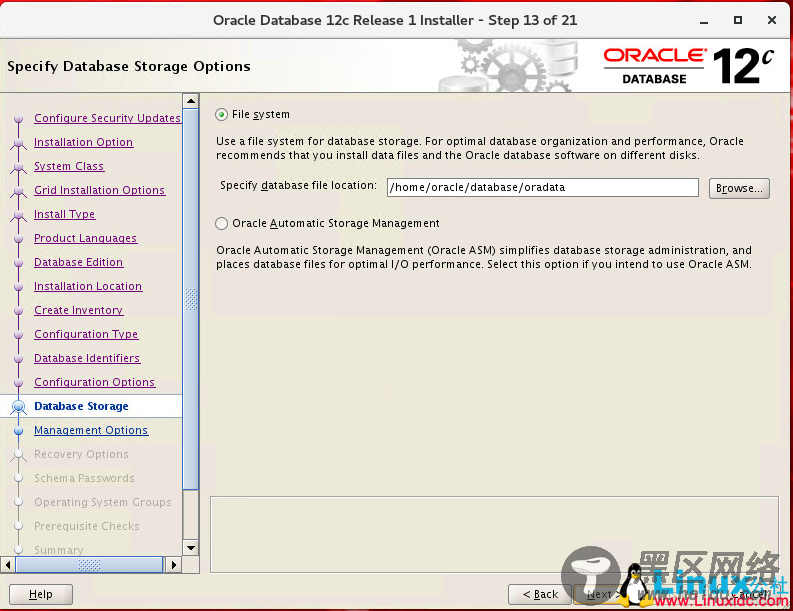Click the Database Edition step marker icon
The width and height of the screenshot is (793, 611).
[x=19, y=263]
